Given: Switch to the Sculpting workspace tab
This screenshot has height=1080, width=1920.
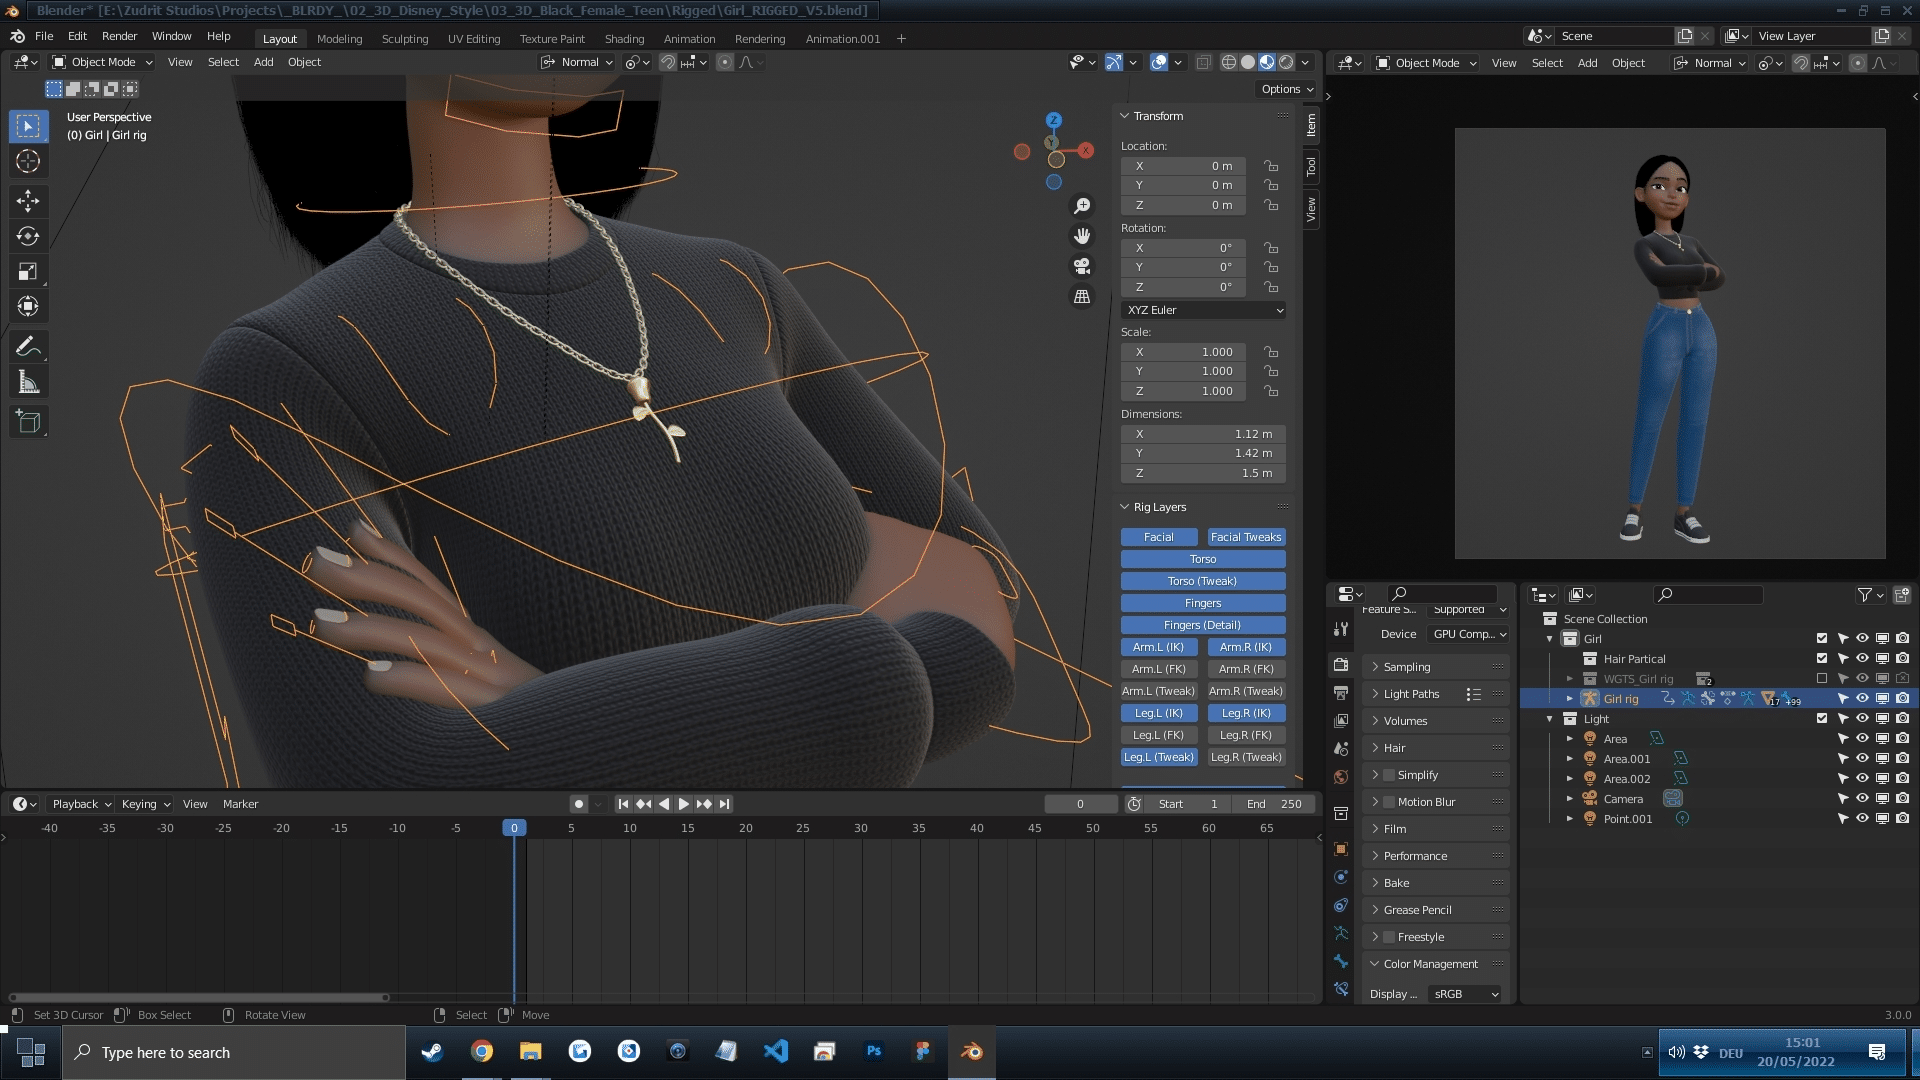Looking at the screenshot, I should 404,39.
